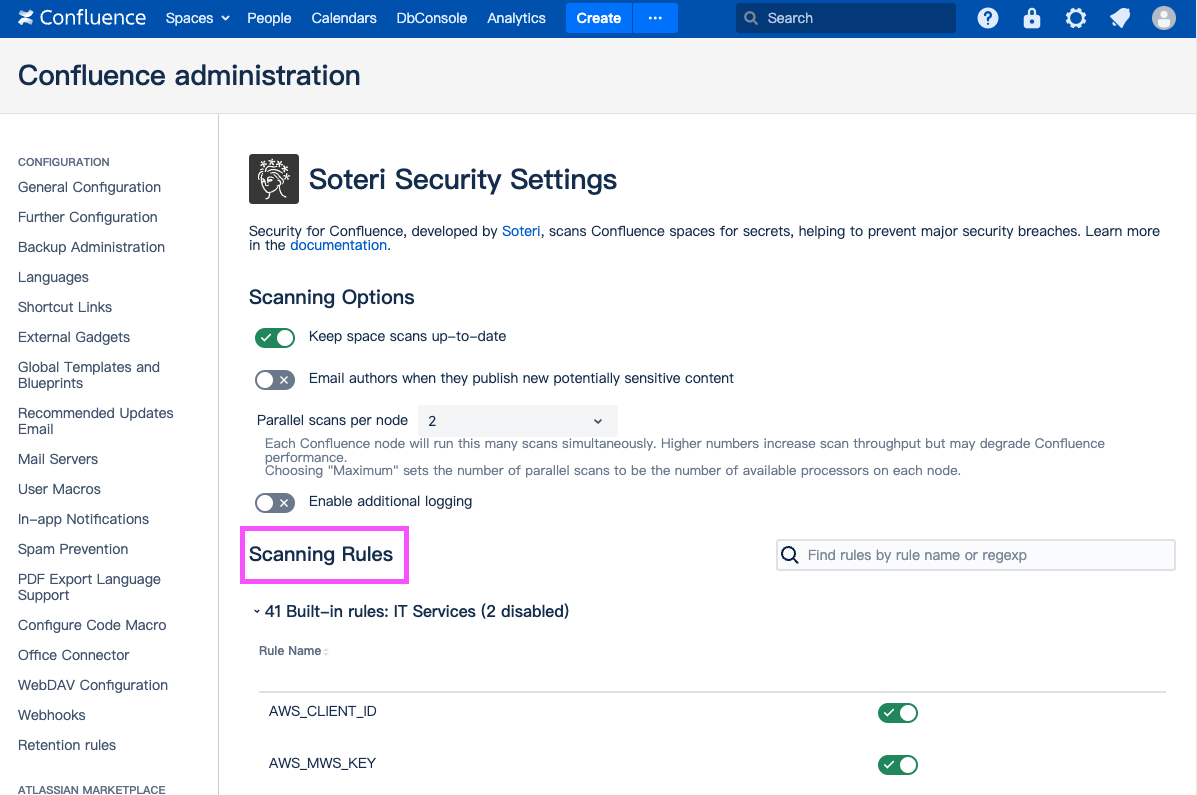Enable Email authors sensitive content toggle

(x=275, y=380)
